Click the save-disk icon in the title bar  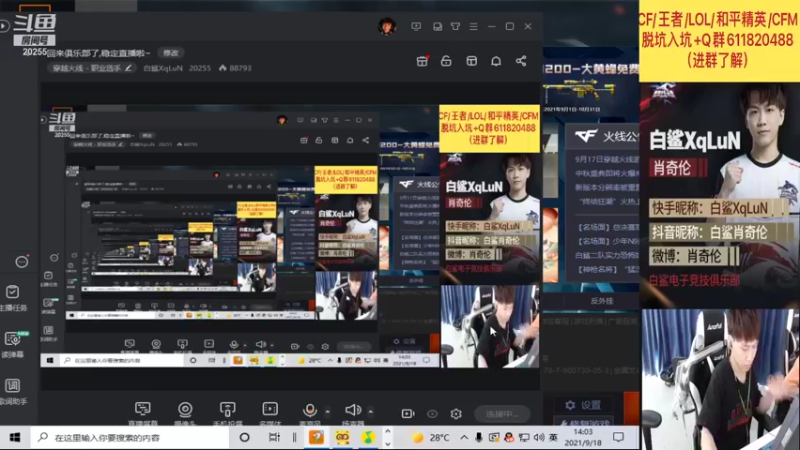(437, 26)
